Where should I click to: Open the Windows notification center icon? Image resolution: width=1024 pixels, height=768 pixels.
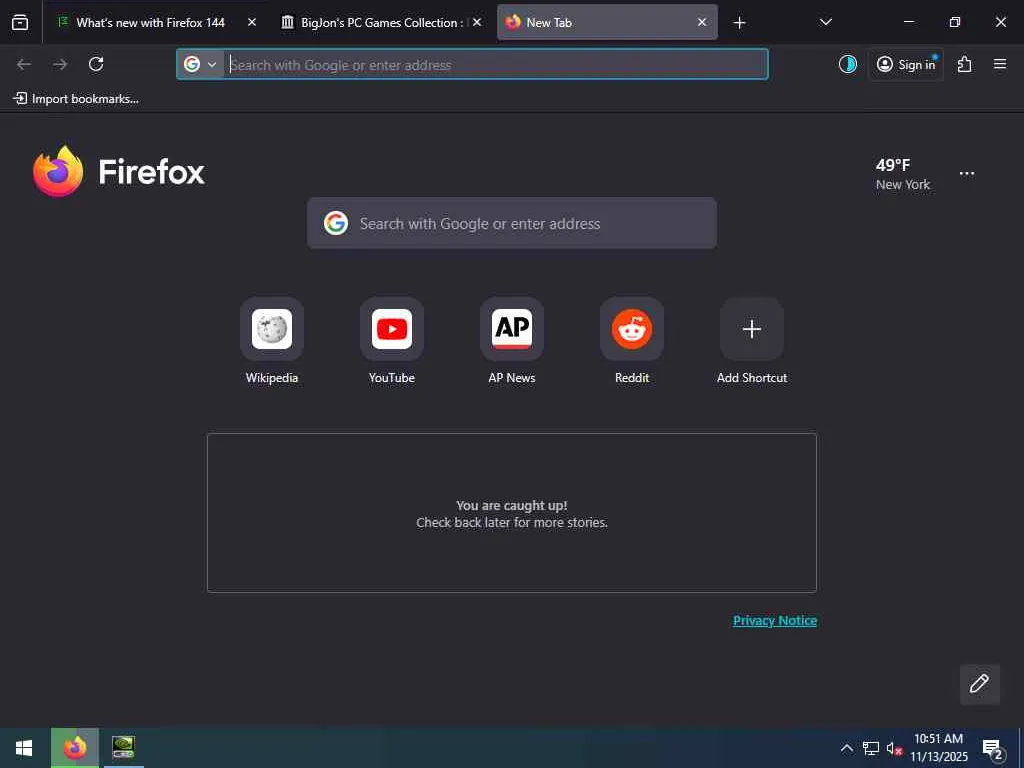coord(993,749)
